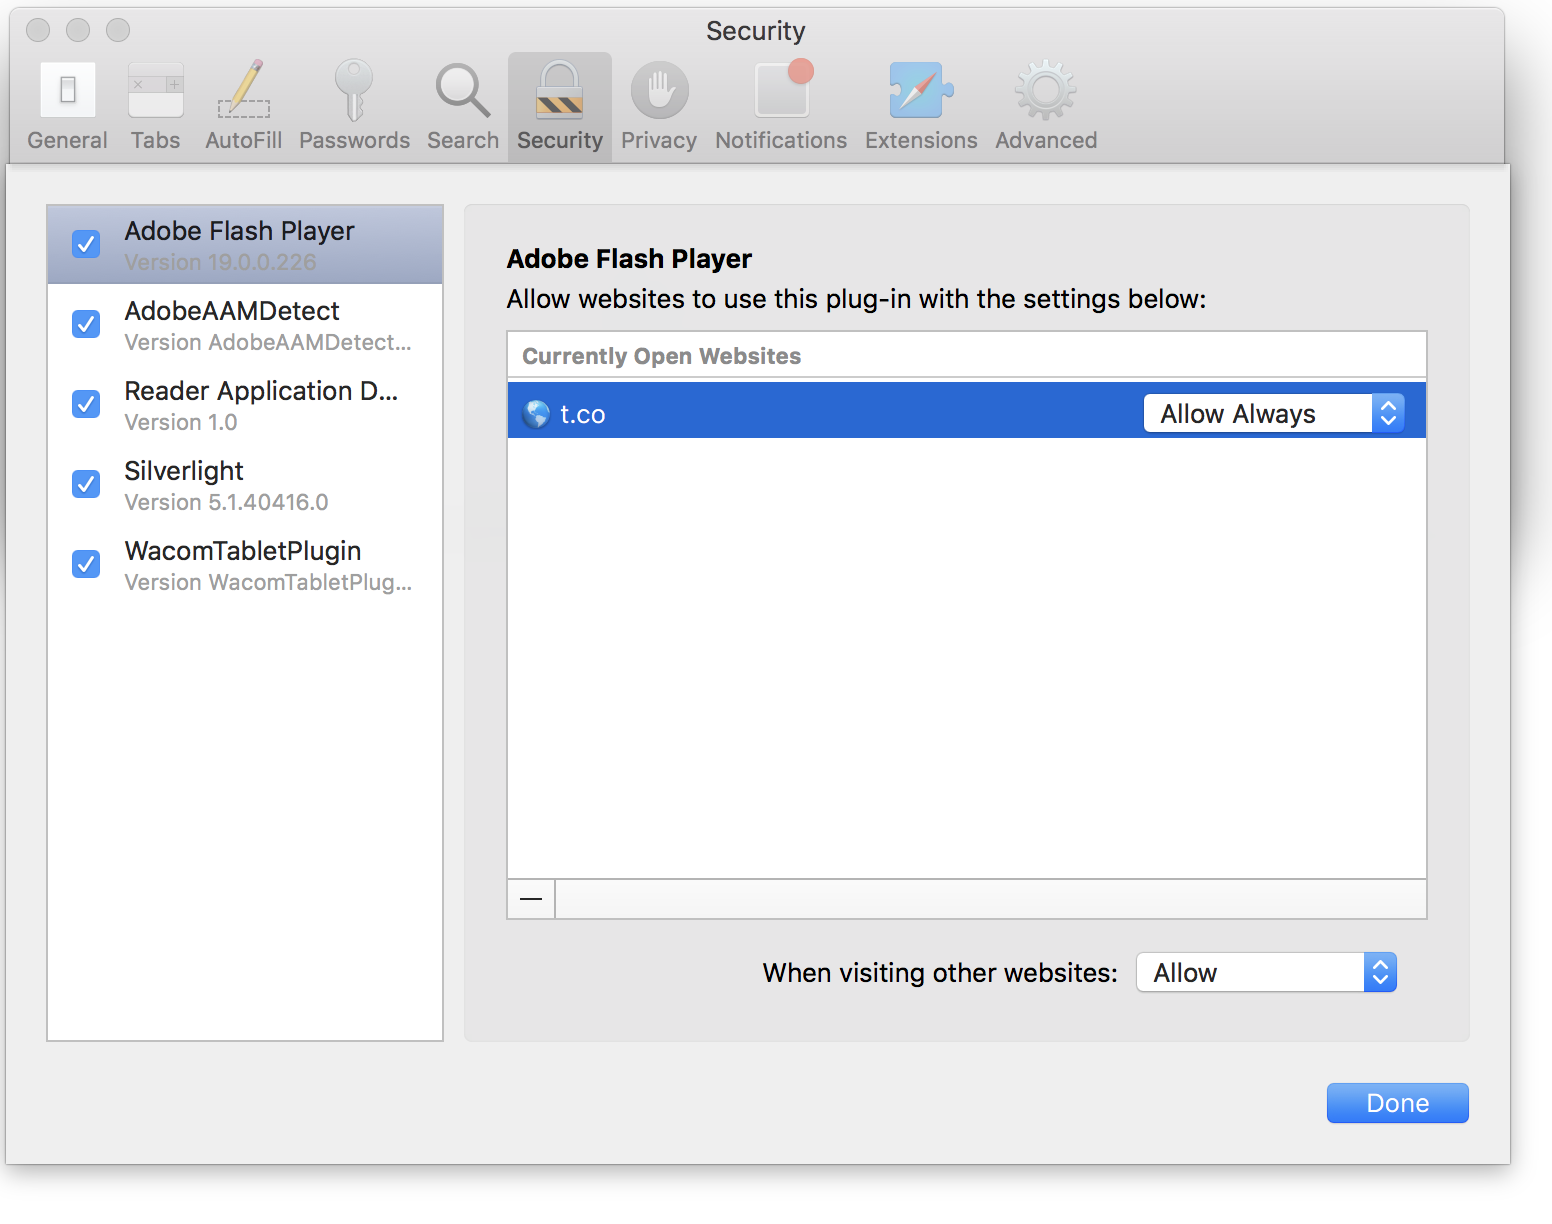The width and height of the screenshot is (1552, 1224).
Task: Open the 'When visiting other websites' dropdown
Action: (x=1266, y=972)
